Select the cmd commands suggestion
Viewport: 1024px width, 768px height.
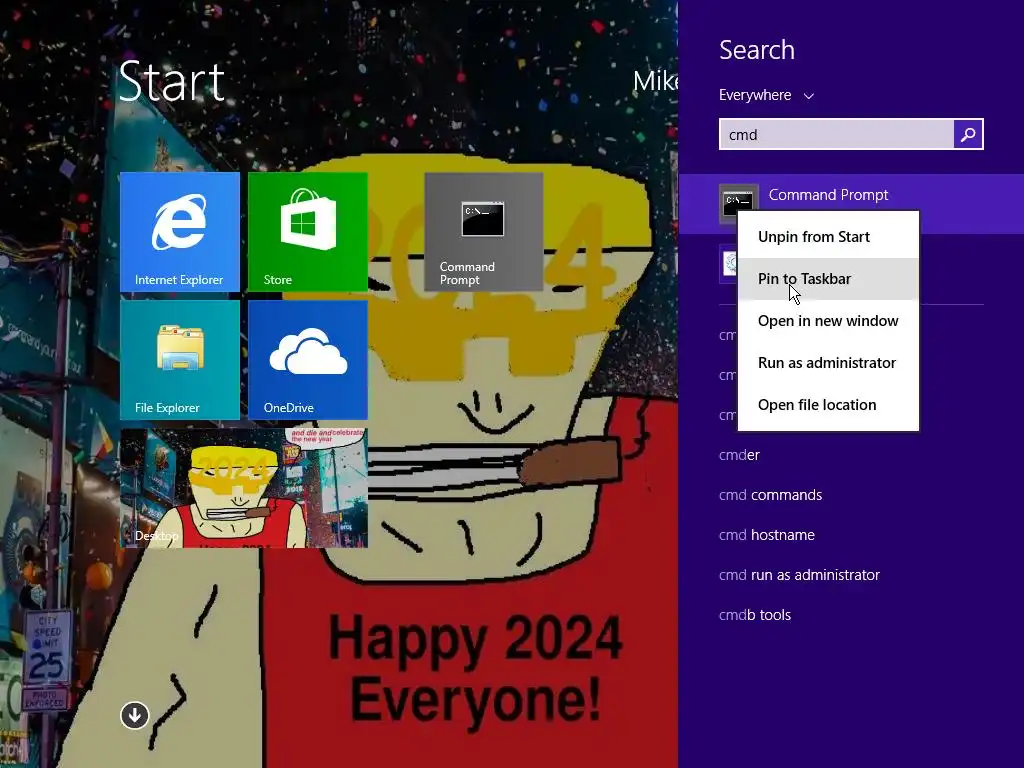pos(771,494)
